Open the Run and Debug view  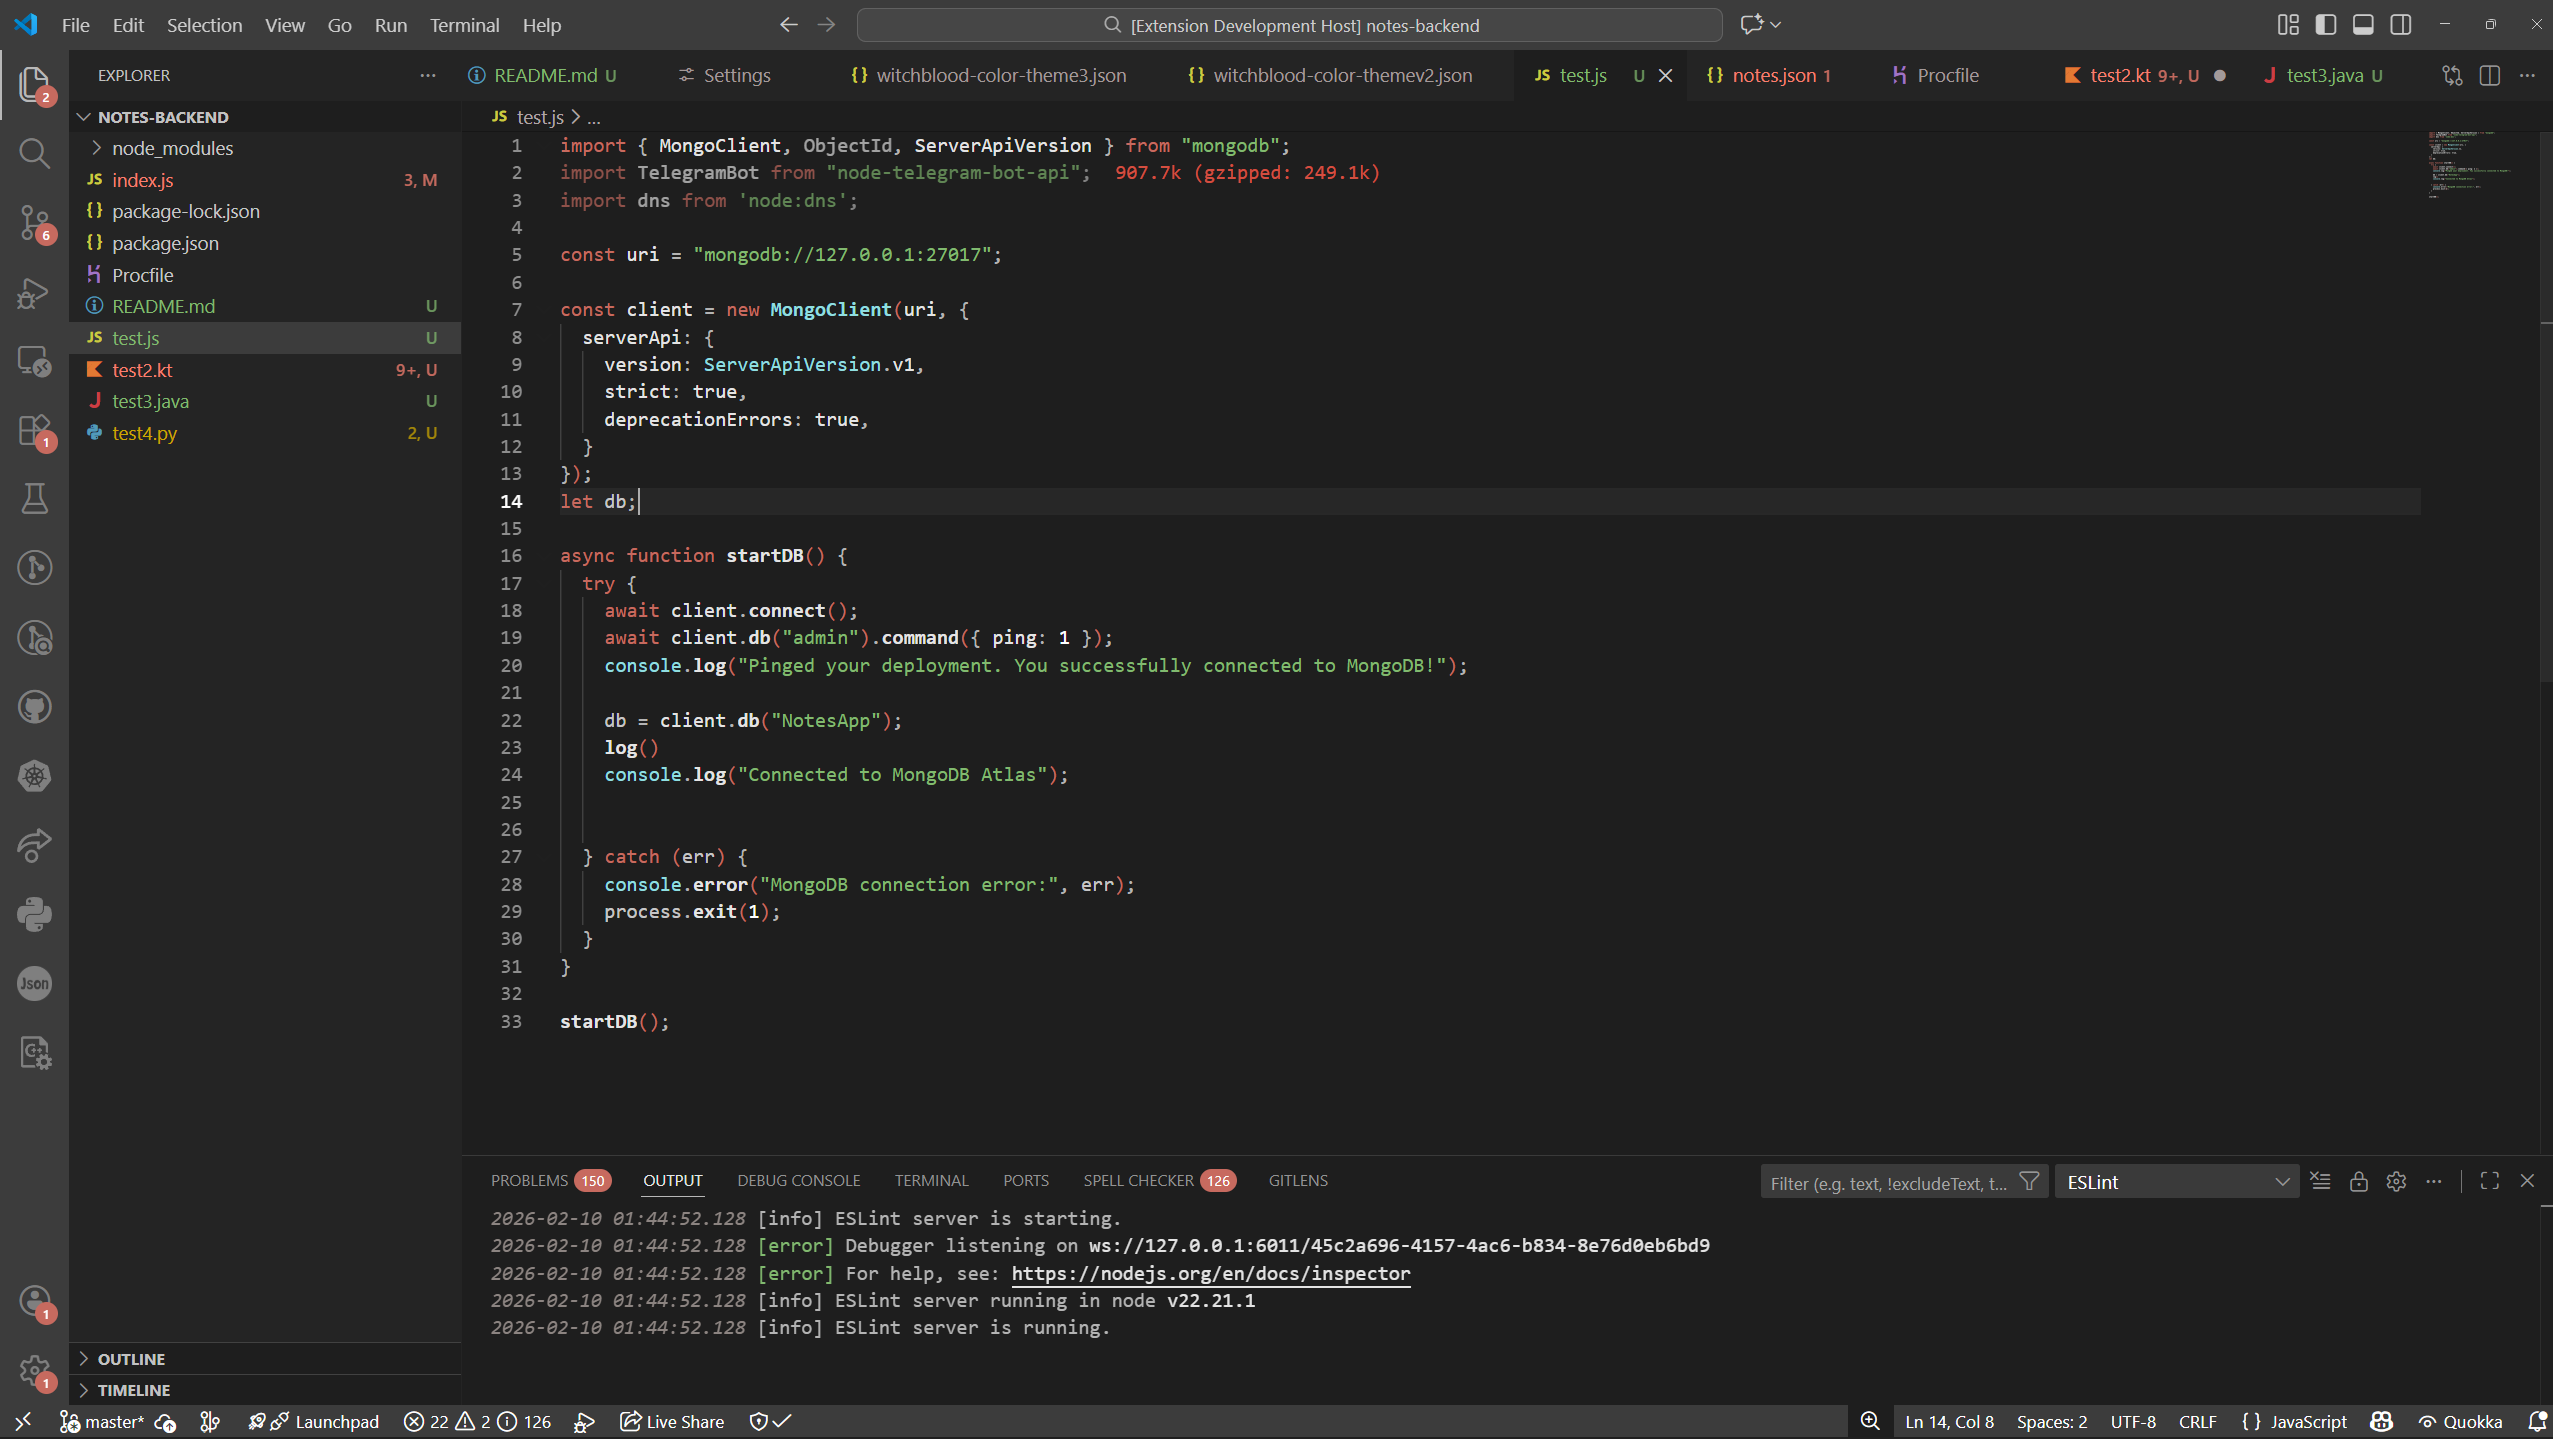[x=34, y=291]
